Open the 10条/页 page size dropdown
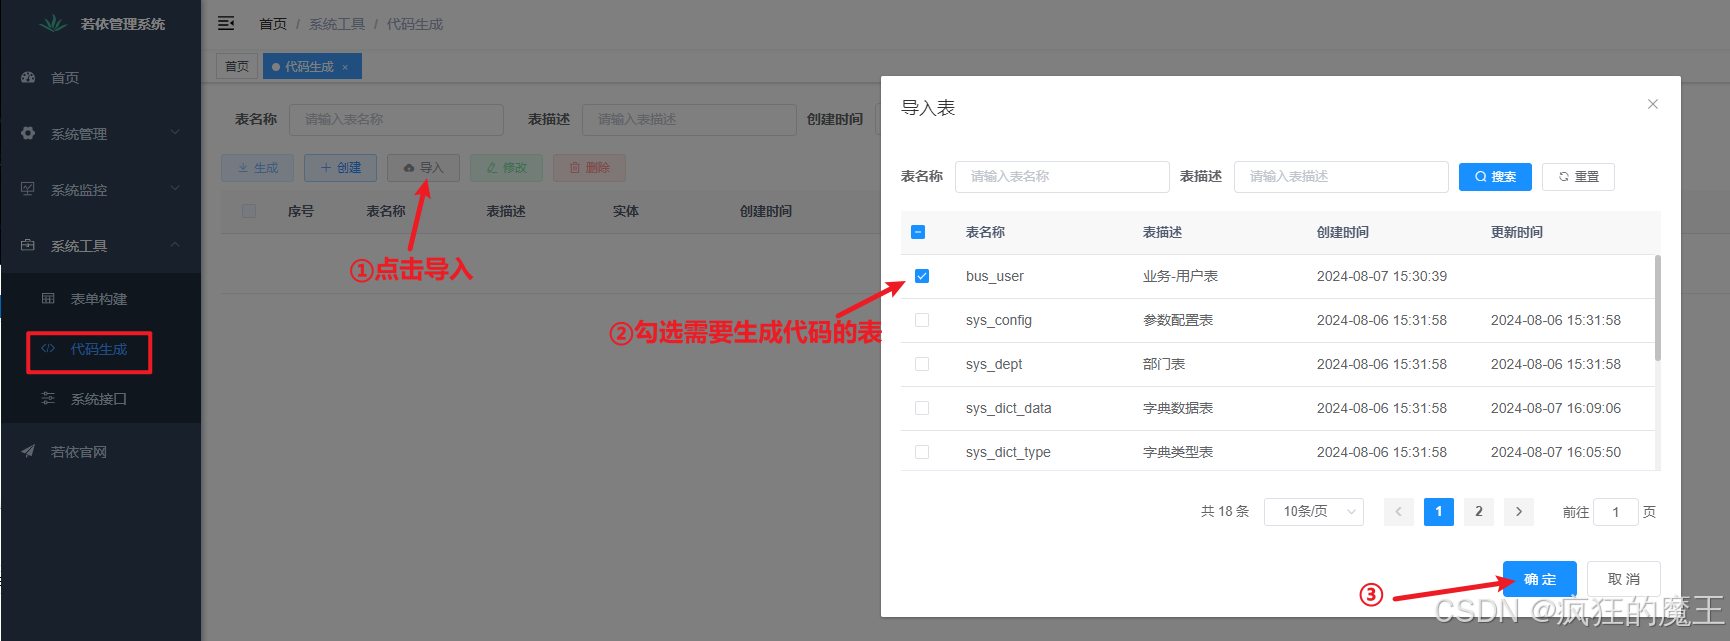1730x641 pixels. [x=1314, y=511]
